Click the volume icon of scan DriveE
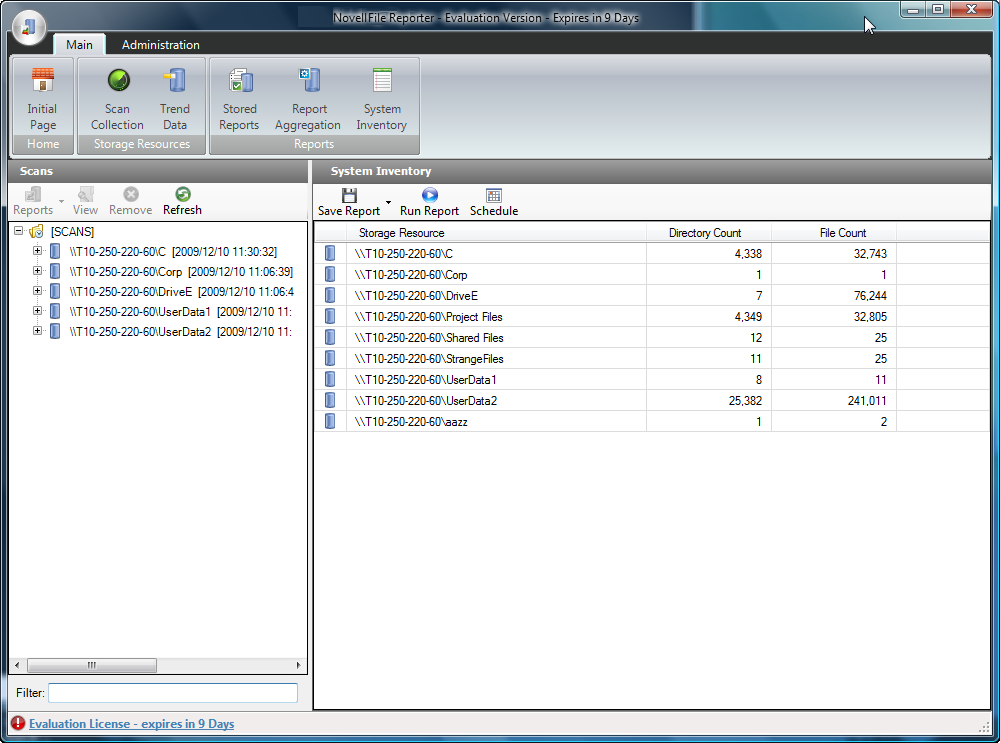The image size is (1000, 743). (55, 291)
